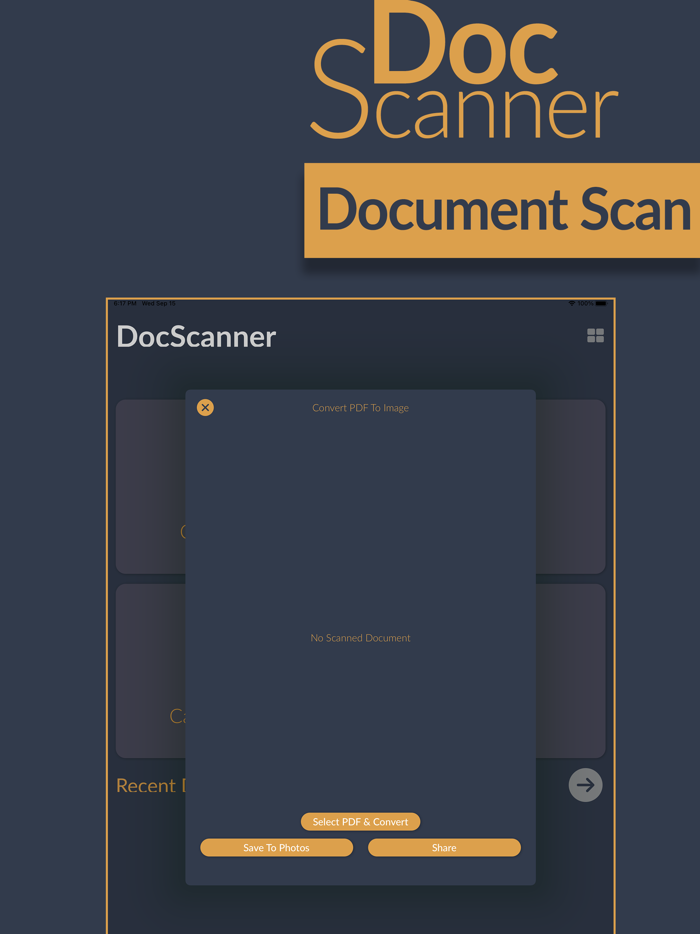700x934 pixels.
Task: Click the DocScanner app title
Action: point(196,337)
